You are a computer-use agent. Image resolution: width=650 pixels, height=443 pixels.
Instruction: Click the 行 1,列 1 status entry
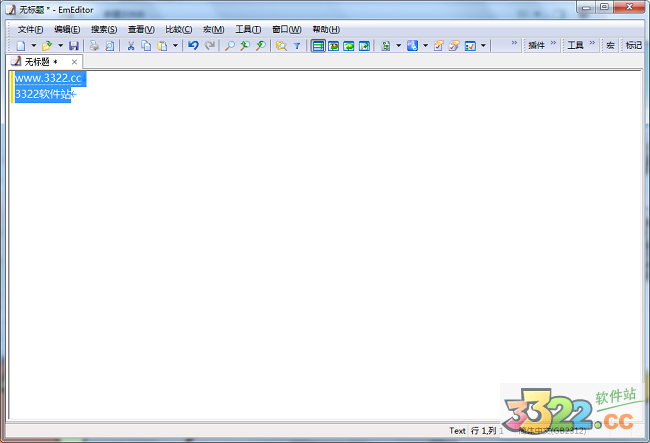click(487, 431)
